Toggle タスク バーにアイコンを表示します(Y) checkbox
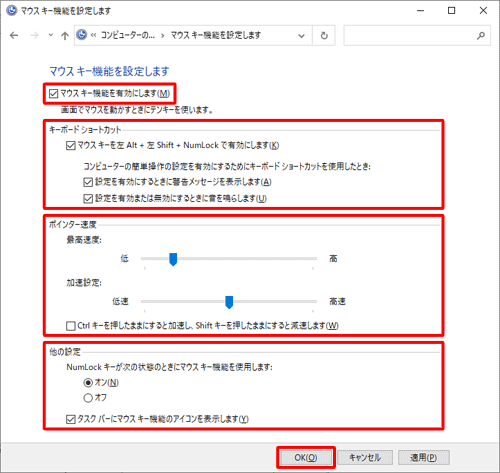 coord(70,419)
